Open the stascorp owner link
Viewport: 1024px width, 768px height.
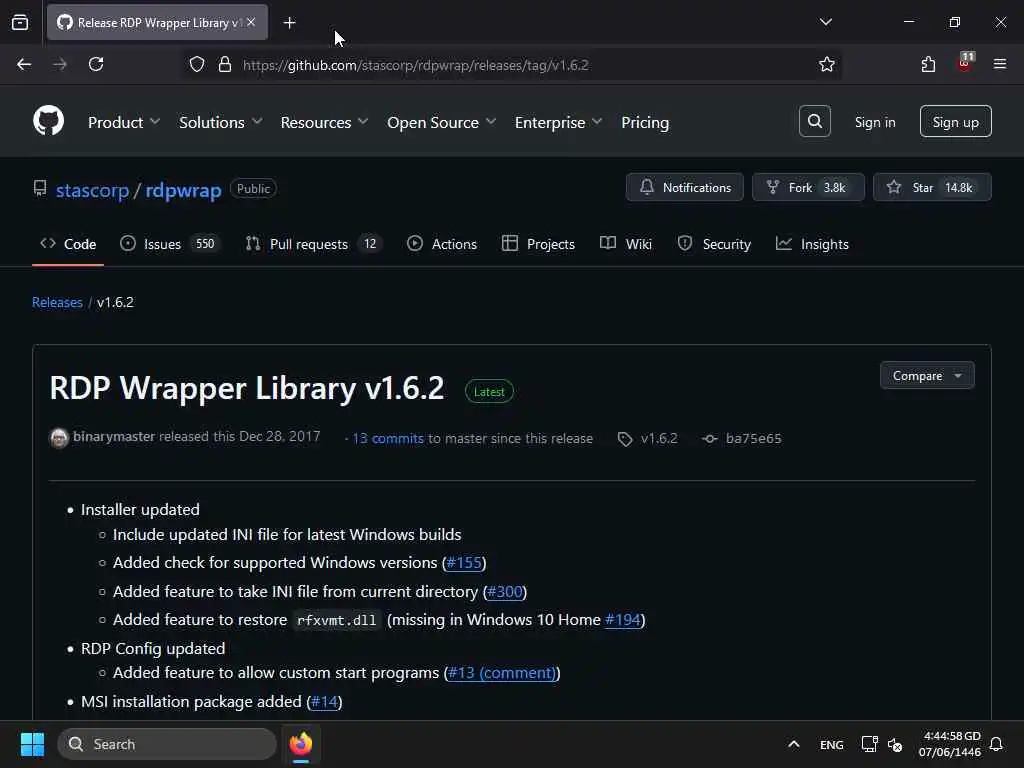(92, 190)
